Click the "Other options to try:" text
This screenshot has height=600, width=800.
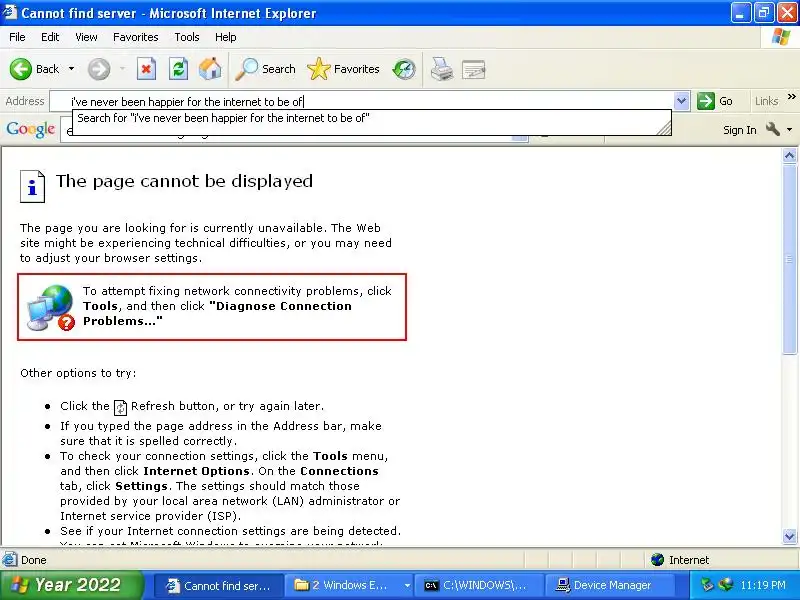pyautogui.click(x=78, y=373)
